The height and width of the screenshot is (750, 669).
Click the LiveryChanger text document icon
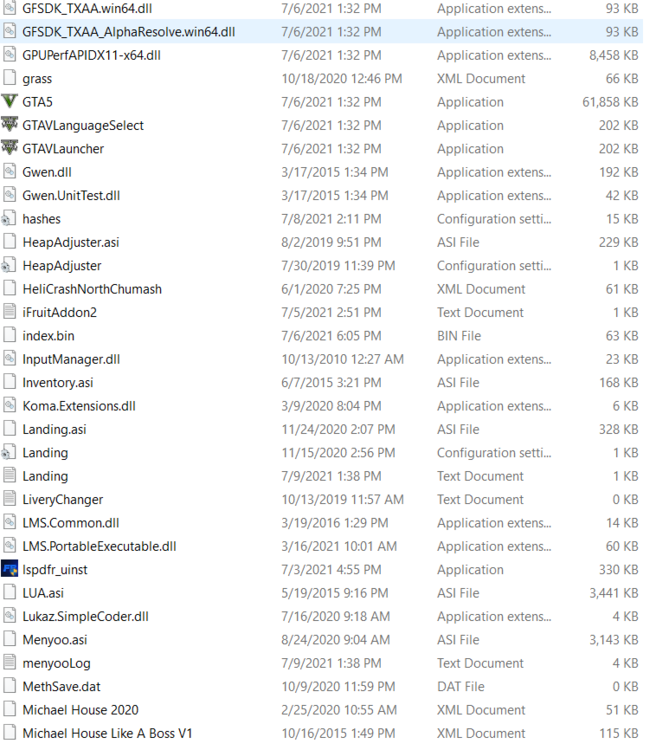coord(10,499)
